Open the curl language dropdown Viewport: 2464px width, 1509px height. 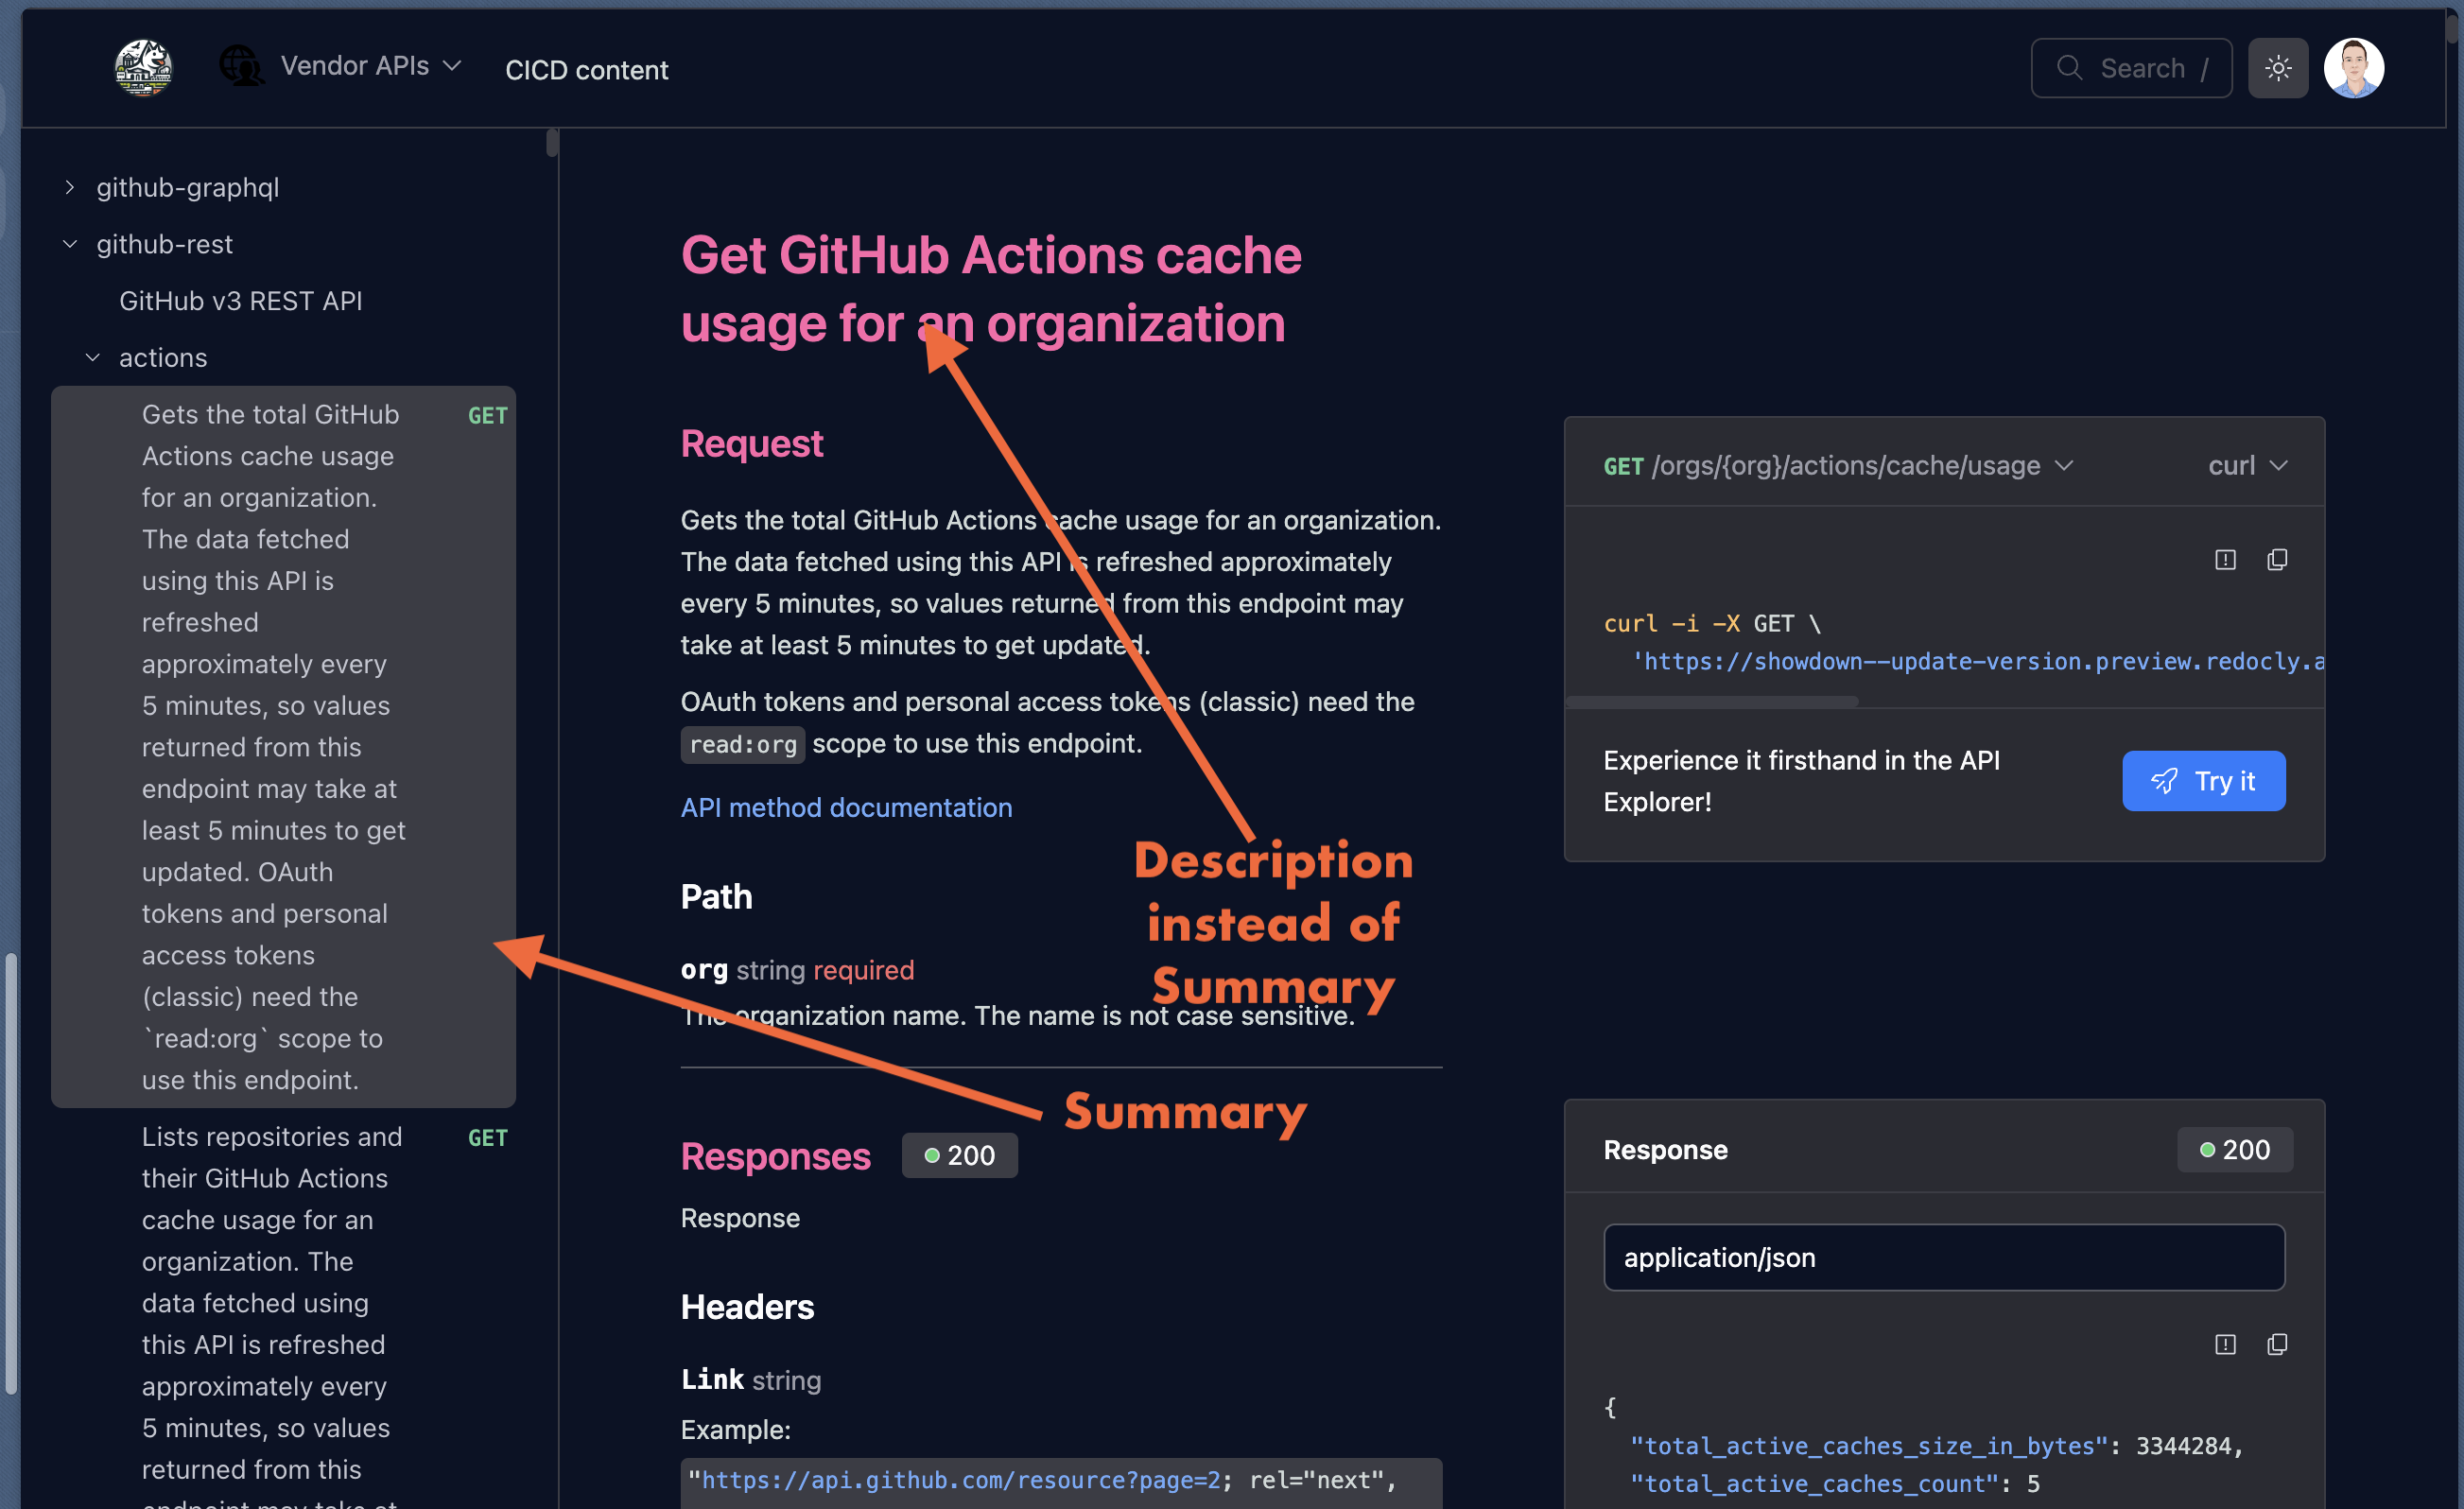point(2247,465)
